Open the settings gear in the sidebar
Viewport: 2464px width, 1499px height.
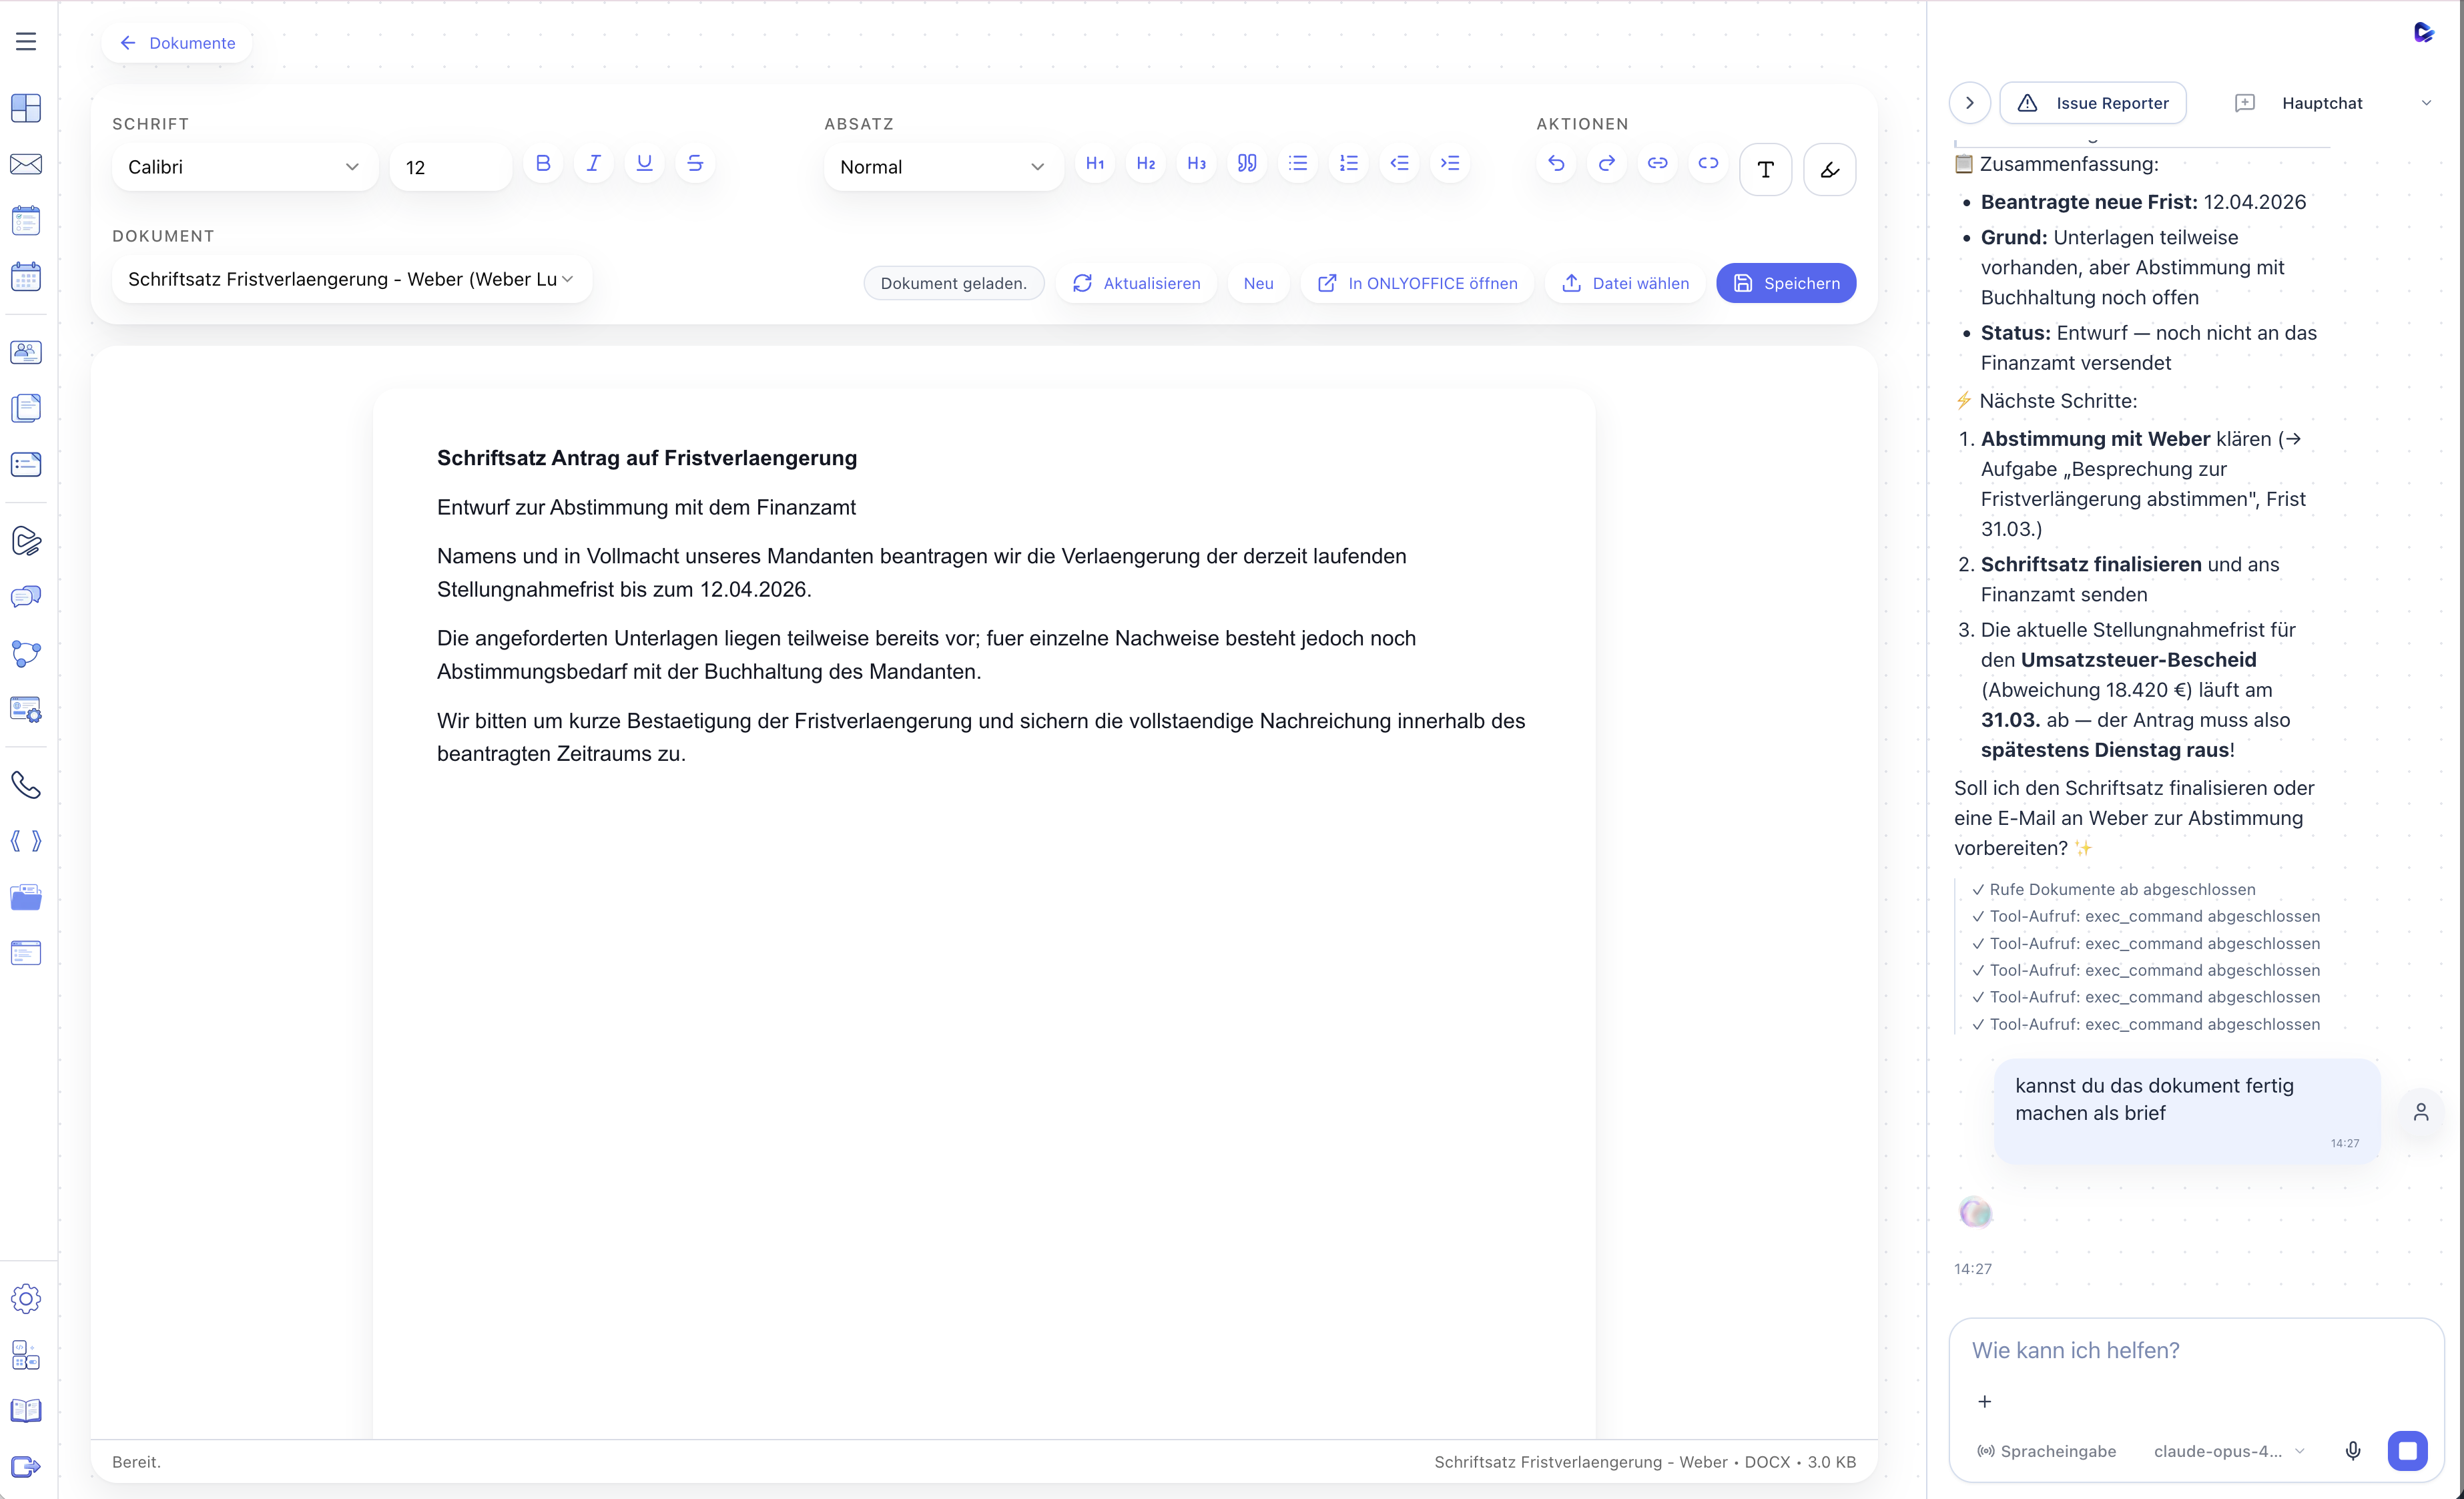point(26,1298)
